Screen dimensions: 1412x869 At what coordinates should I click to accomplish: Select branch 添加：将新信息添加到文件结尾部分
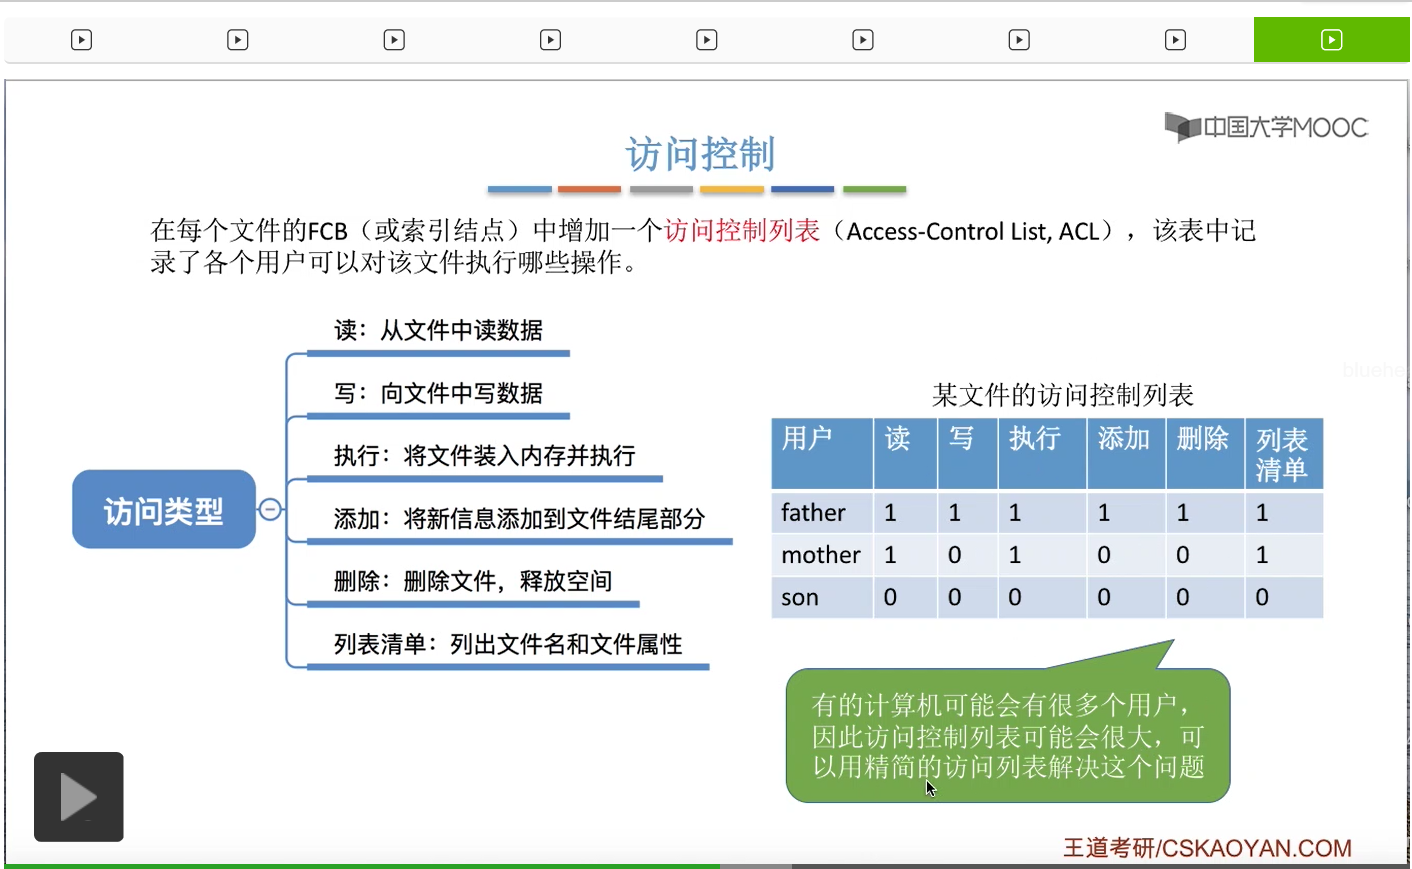pyautogui.click(x=519, y=519)
